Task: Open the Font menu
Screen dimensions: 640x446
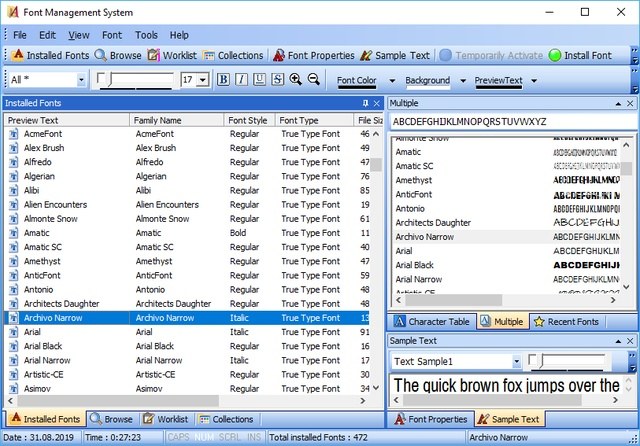Action: click(x=112, y=35)
